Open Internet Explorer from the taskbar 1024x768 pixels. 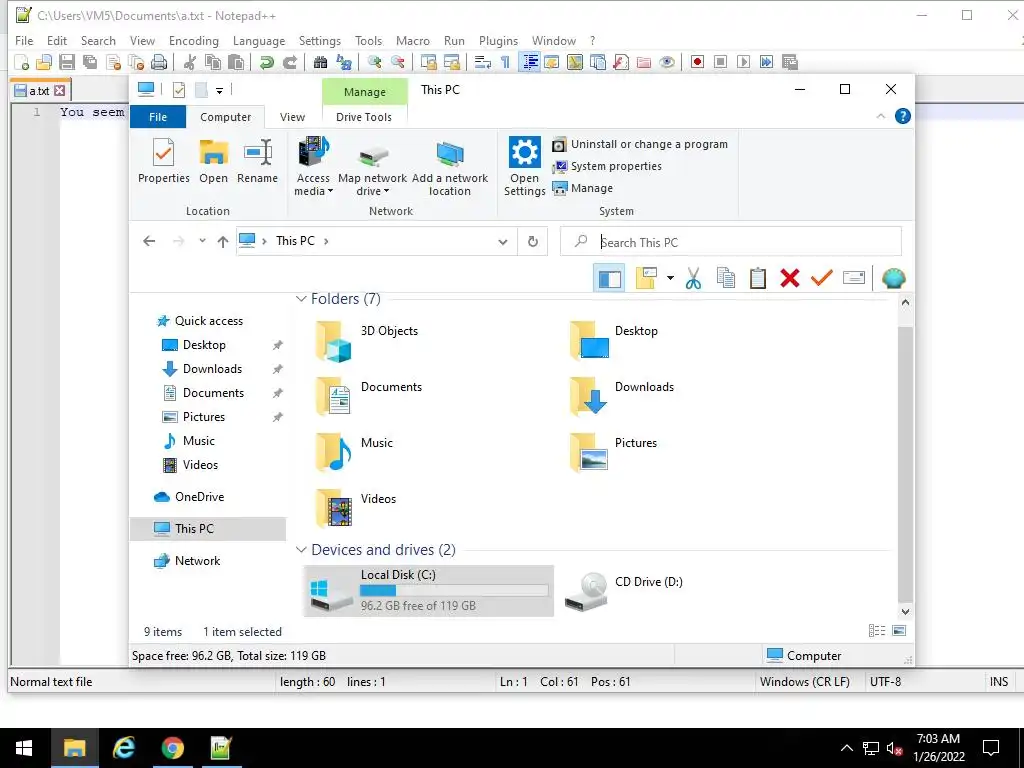[x=123, y=748]
